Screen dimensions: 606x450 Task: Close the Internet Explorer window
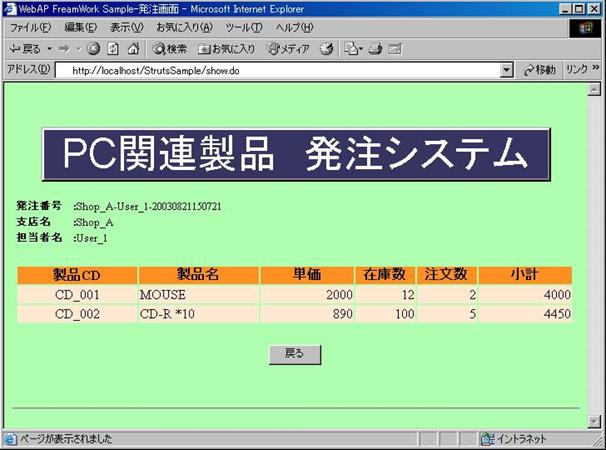tap(594, 9)
